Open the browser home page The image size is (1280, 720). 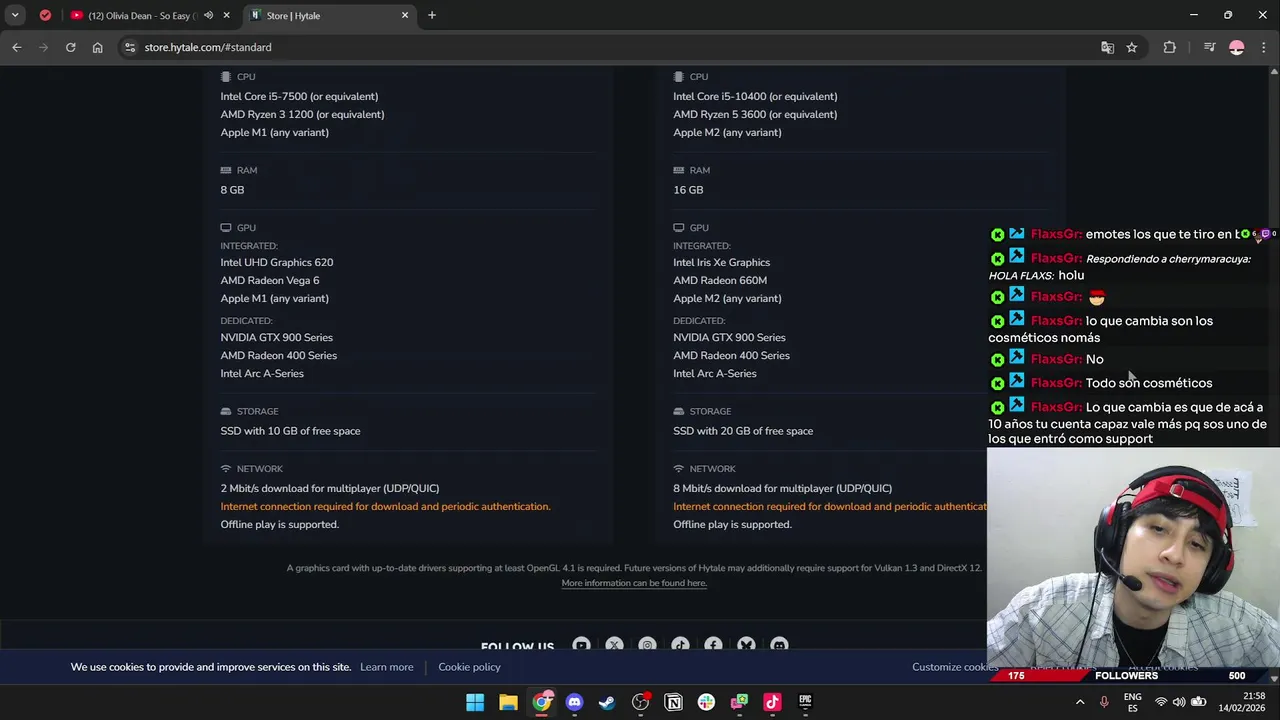pos(97,47)
